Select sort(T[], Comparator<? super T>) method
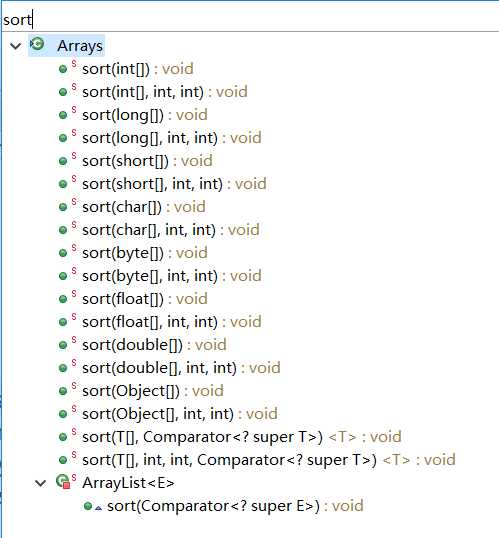The image size is (499, 538). (242, 437)
